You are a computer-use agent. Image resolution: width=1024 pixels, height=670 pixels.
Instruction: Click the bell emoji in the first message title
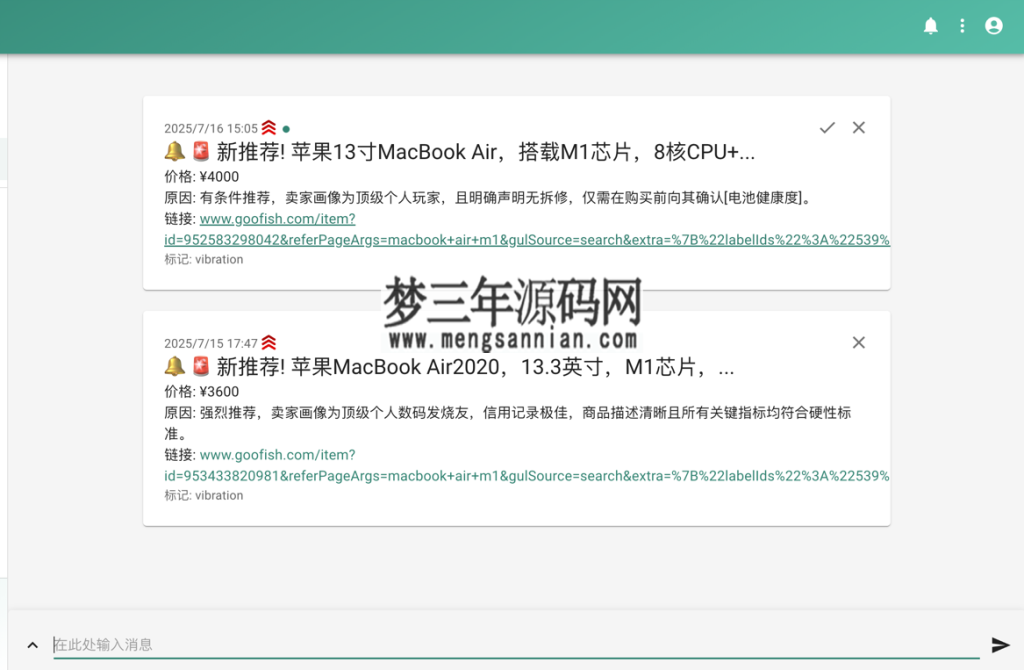point(173,152)
